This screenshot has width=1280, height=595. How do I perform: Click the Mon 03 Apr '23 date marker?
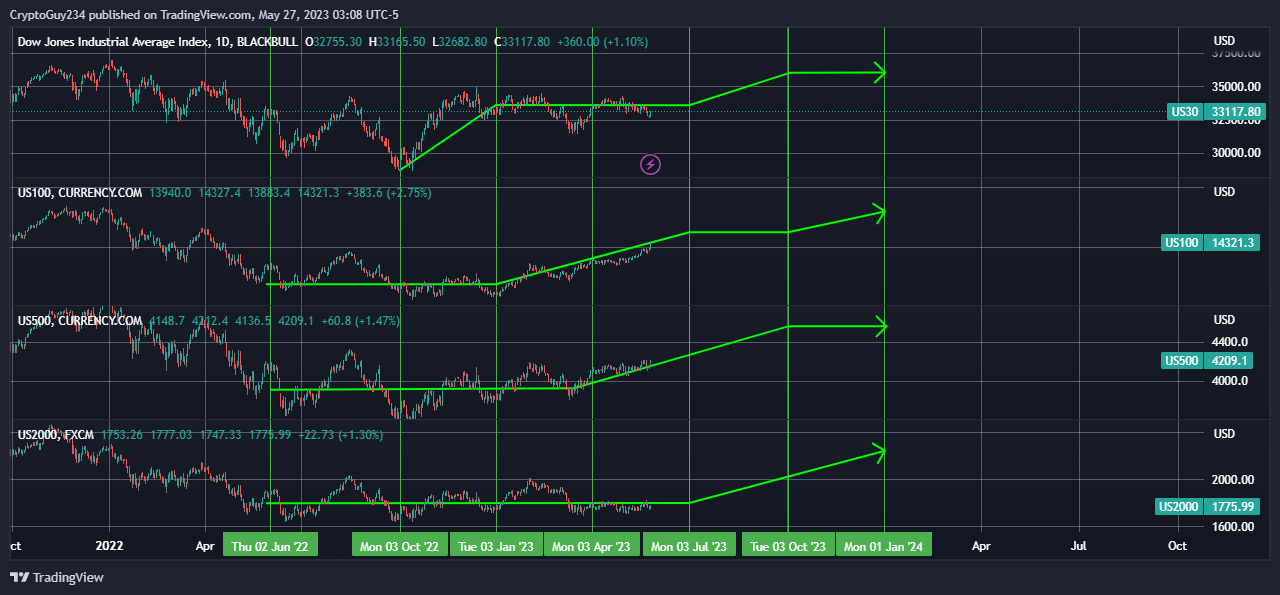pos(591,546)
